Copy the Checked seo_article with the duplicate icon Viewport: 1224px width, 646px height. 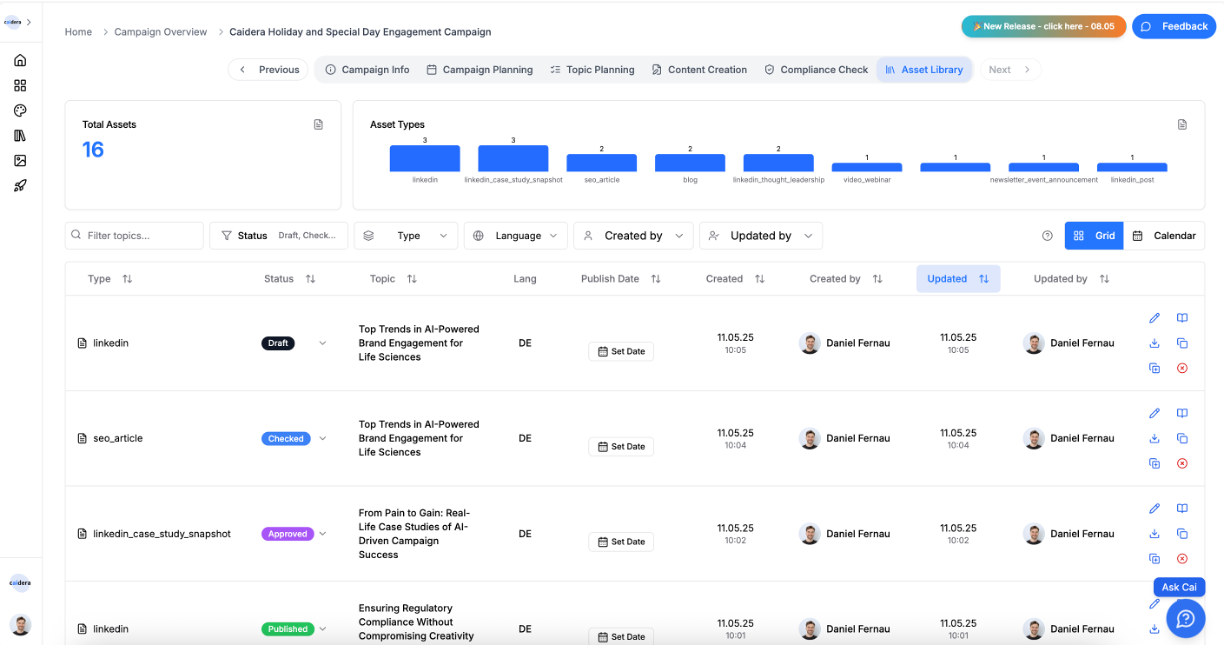[1183, 438]
